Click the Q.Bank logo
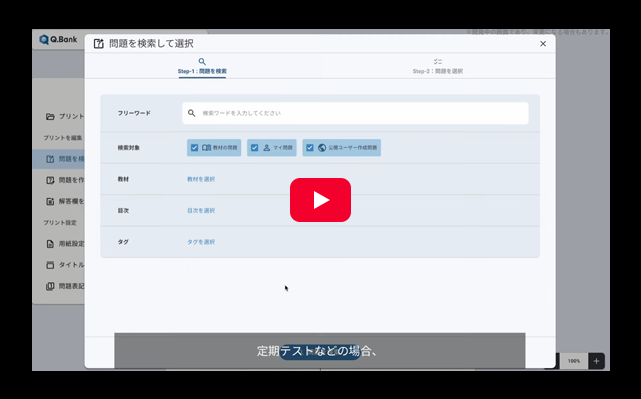 point(58,40)
